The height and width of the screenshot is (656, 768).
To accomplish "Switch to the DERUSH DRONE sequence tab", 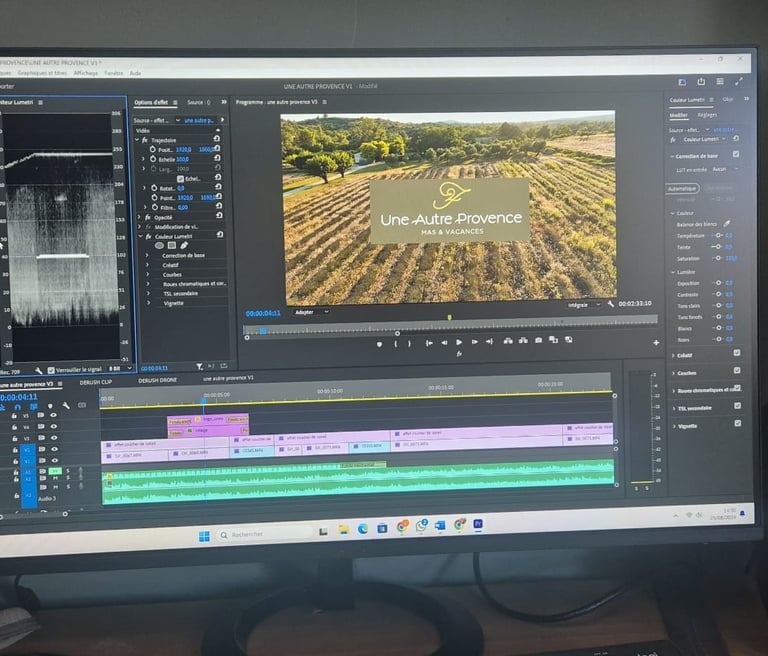I will click(x=157, y=380).
